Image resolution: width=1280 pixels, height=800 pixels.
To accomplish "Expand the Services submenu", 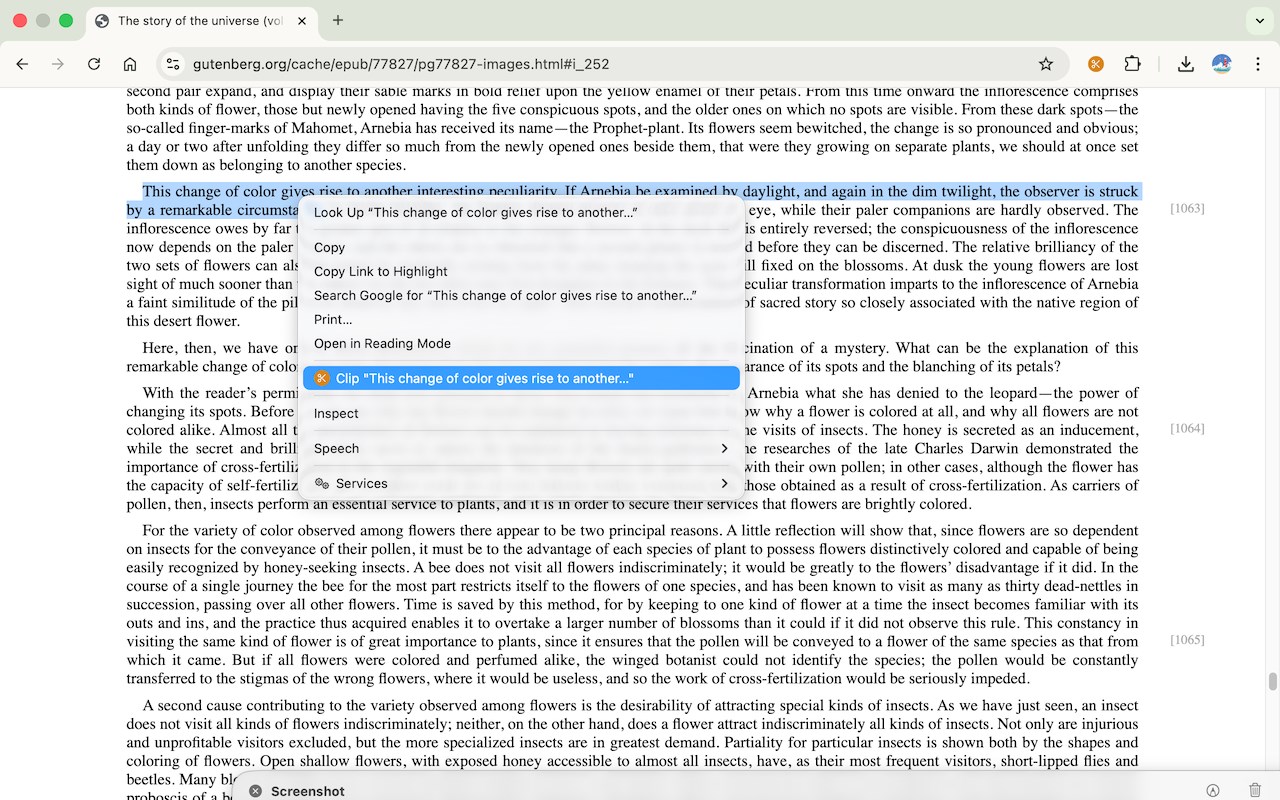I will pos(521,483).
